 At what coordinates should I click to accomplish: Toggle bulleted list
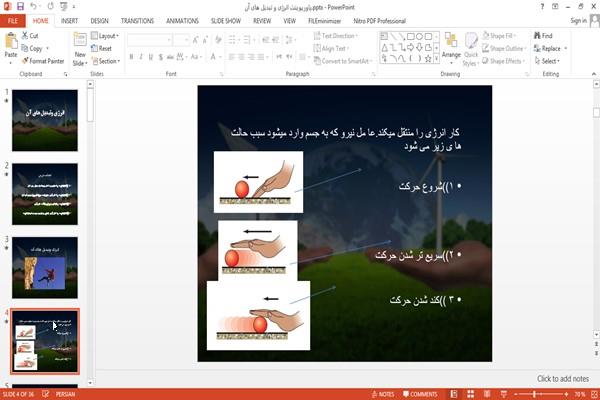coord(234,39)
